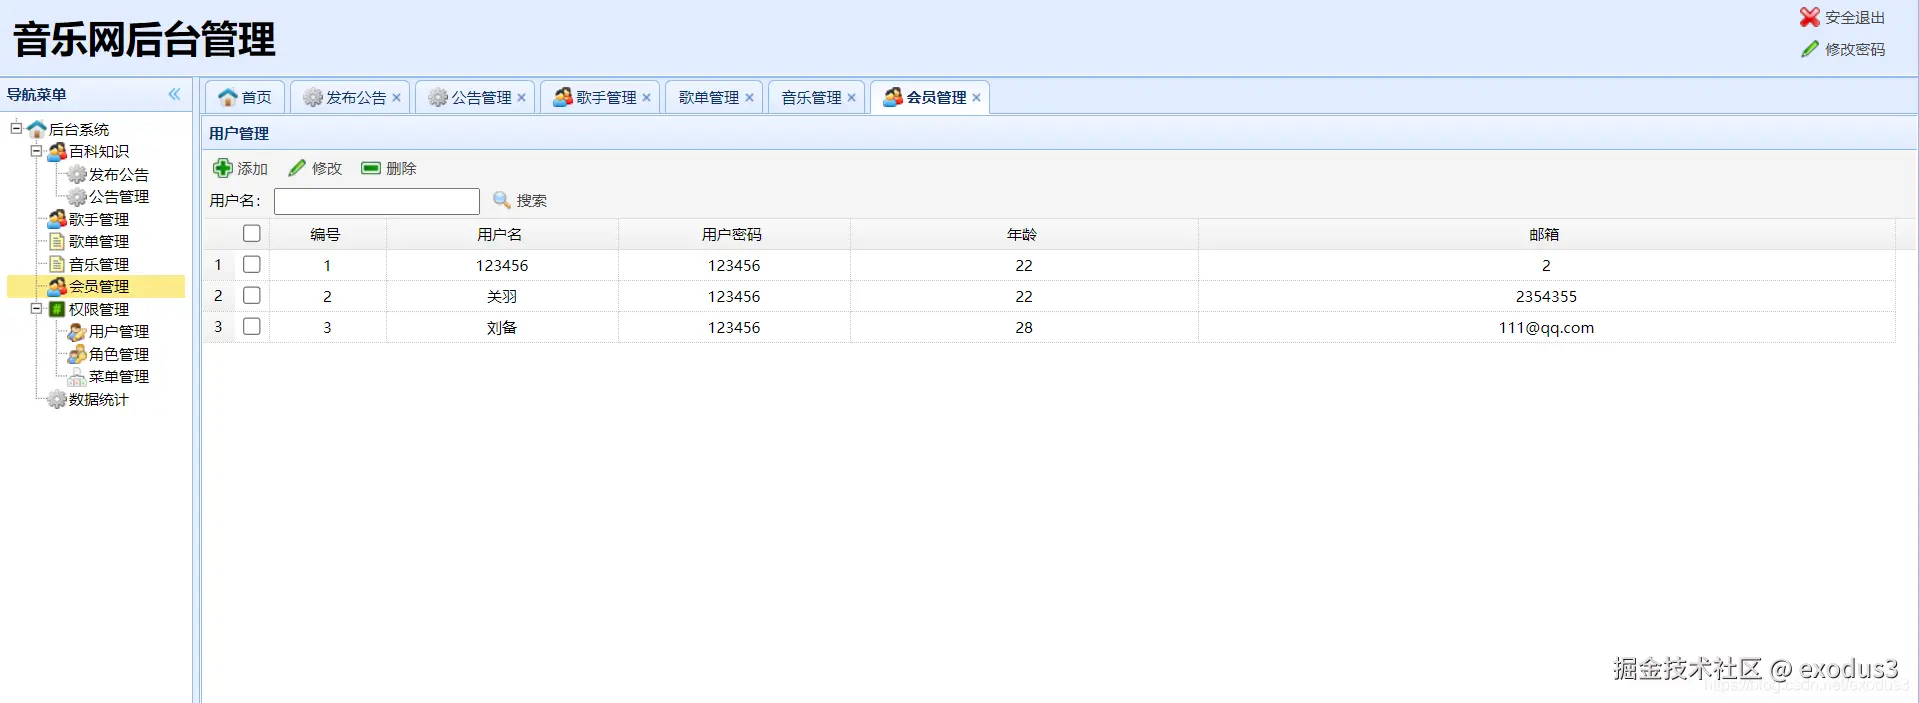Focus the 用户名 search input field
The height and width of the screenshot is (703, 1919).
pos(377,201)
